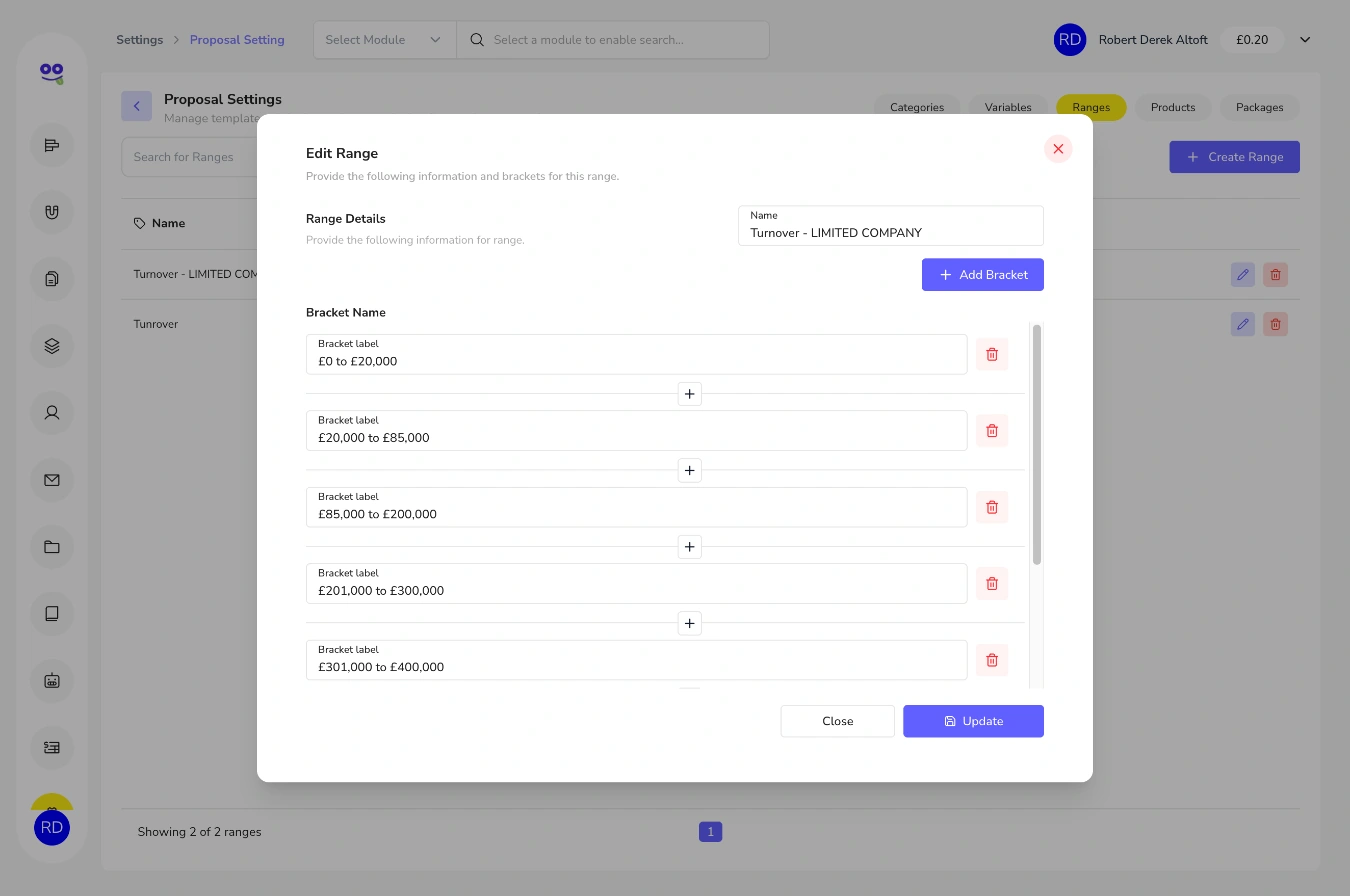The width and height of the screenshot is (1350, 896).
Task: Delete the £20,000 to £85,000 bracket
Action: coord(992,430)
